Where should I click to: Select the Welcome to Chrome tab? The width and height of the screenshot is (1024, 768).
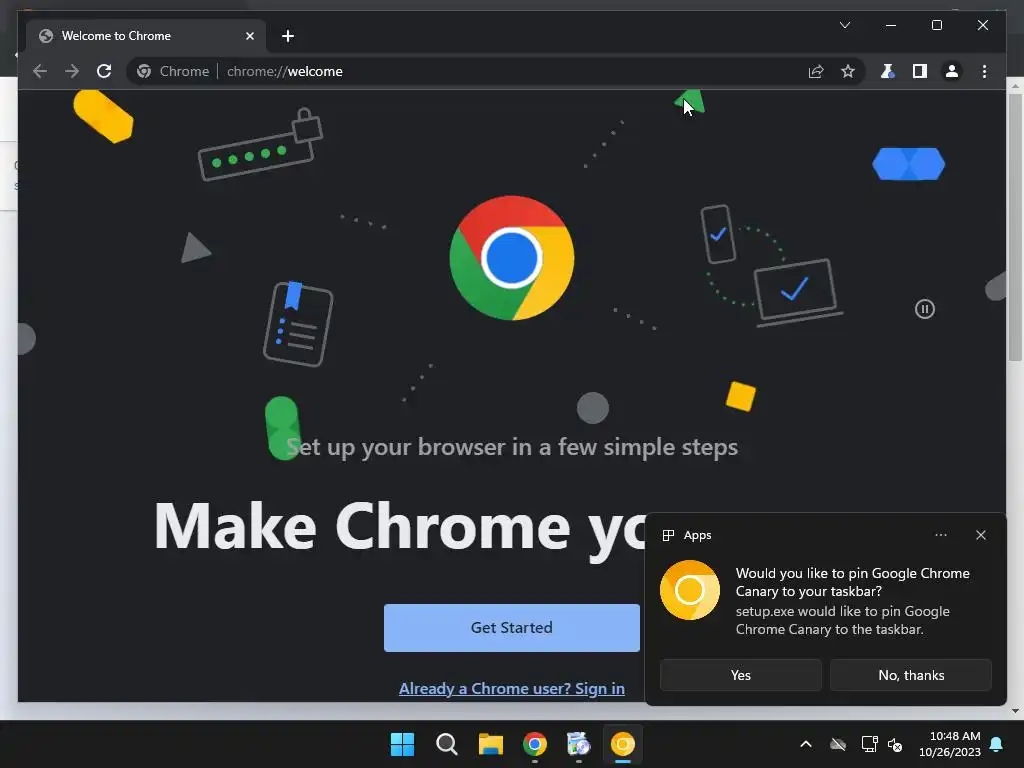(146, 36)
